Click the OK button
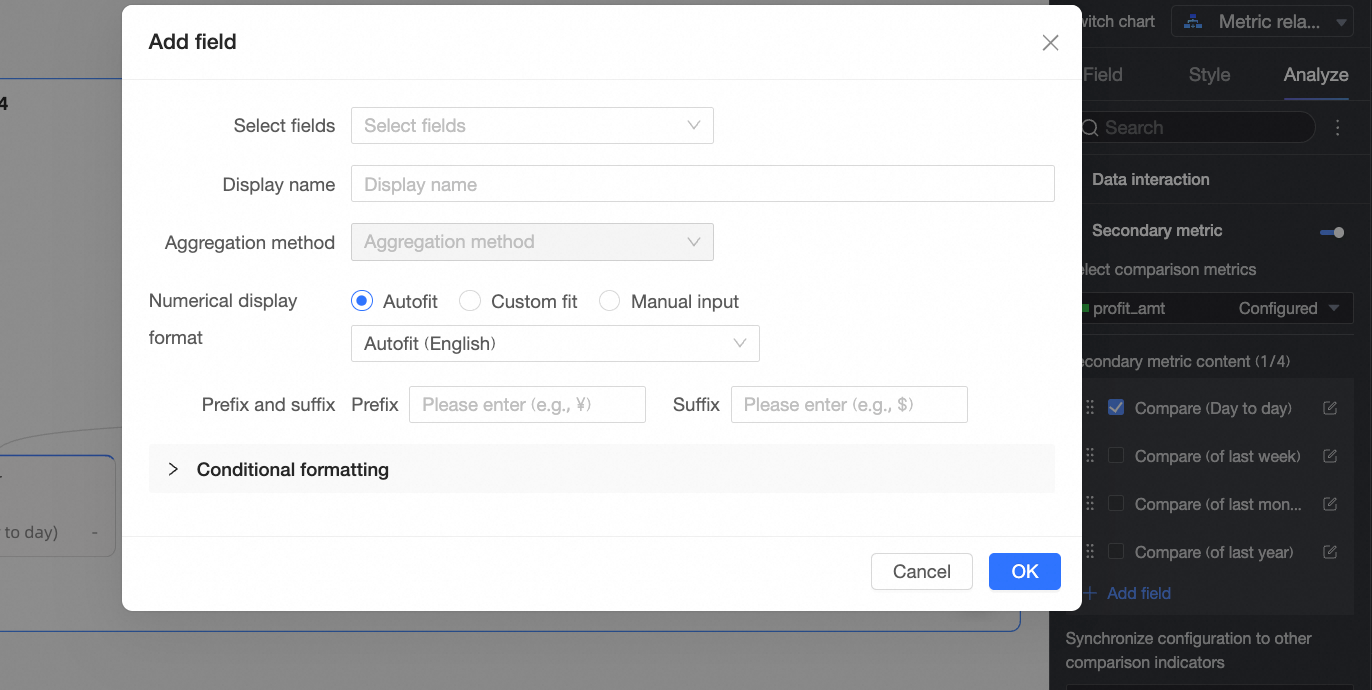Viewport: 1372px width, 690px height. pos(1024,572)
